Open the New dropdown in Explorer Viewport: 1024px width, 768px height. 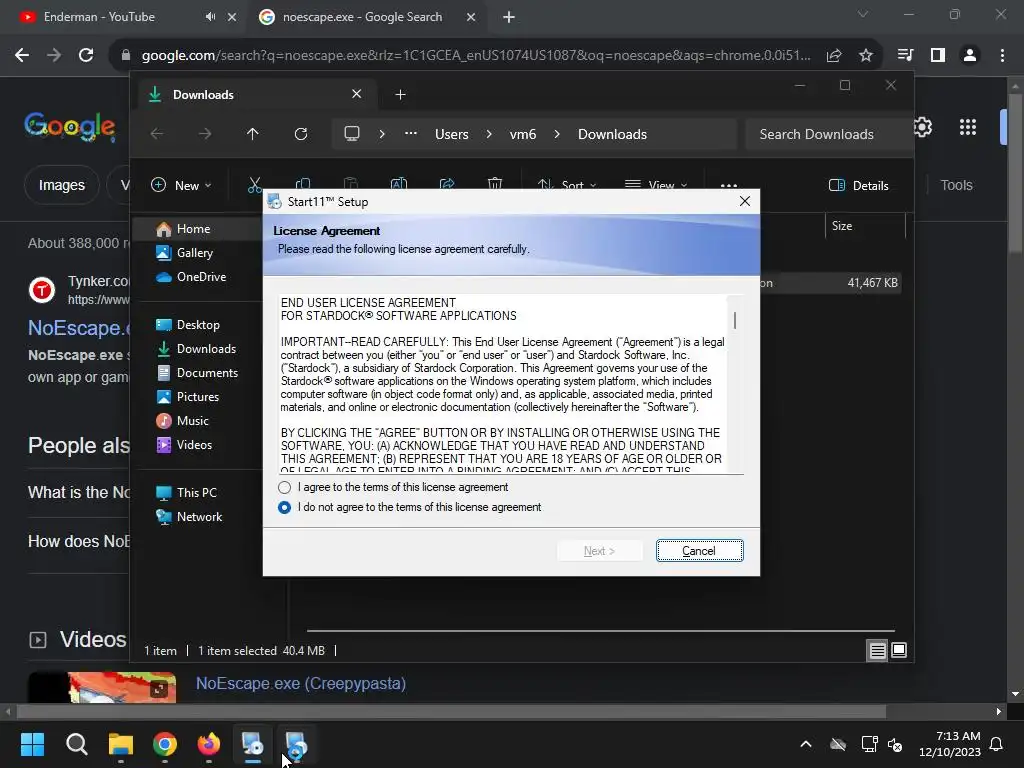pos(181,185)
